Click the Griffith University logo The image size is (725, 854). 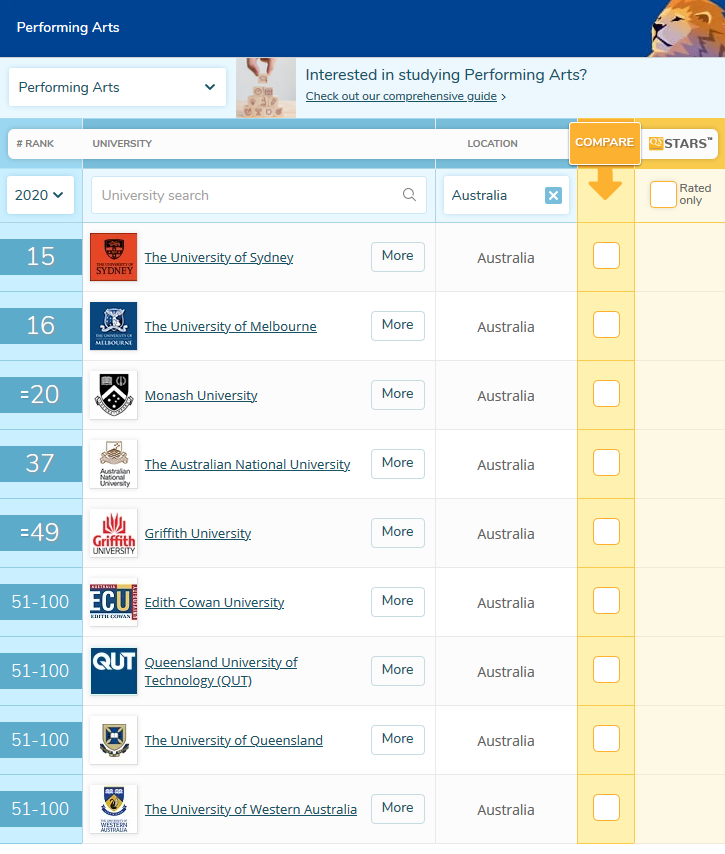coord(113,533)
